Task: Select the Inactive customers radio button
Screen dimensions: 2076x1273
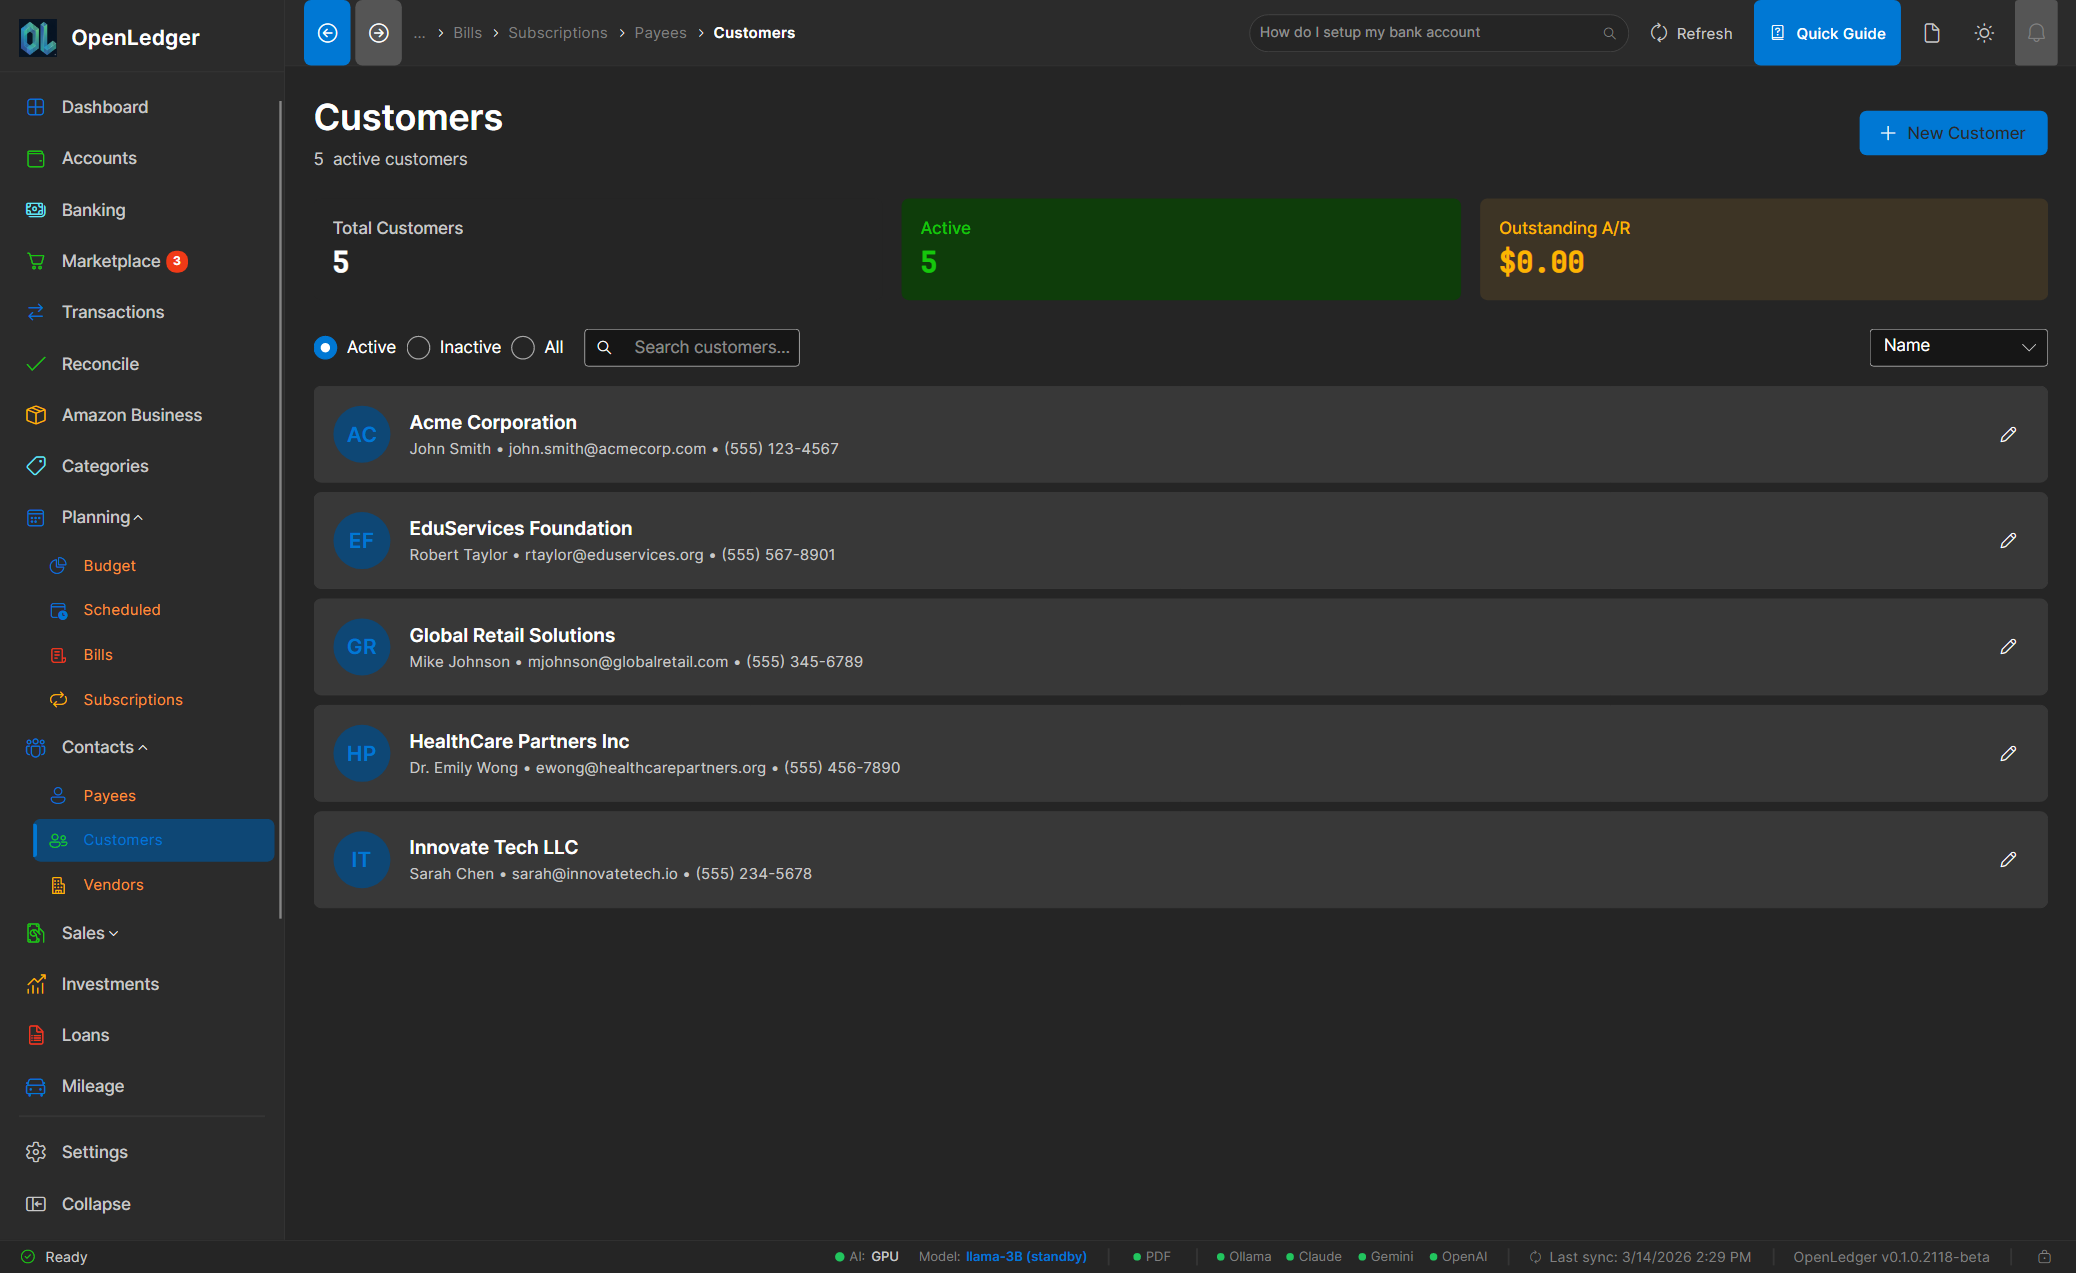Action: tap(419, 347)
